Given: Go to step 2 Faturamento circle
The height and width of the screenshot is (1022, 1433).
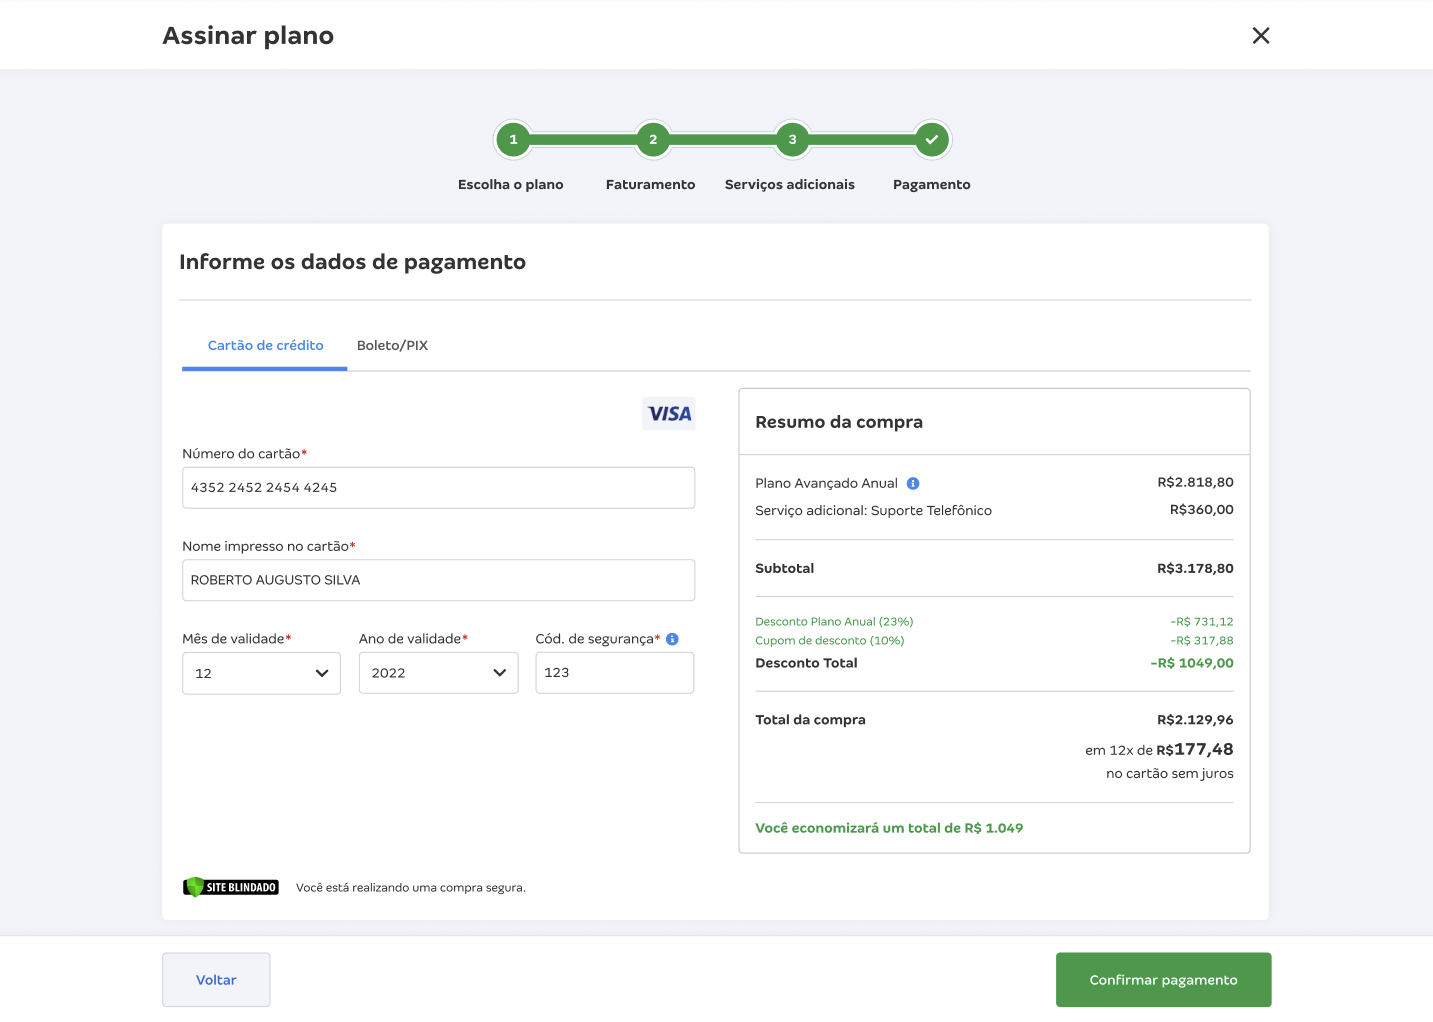Looking at the screenshot, I should click(653, 140).
